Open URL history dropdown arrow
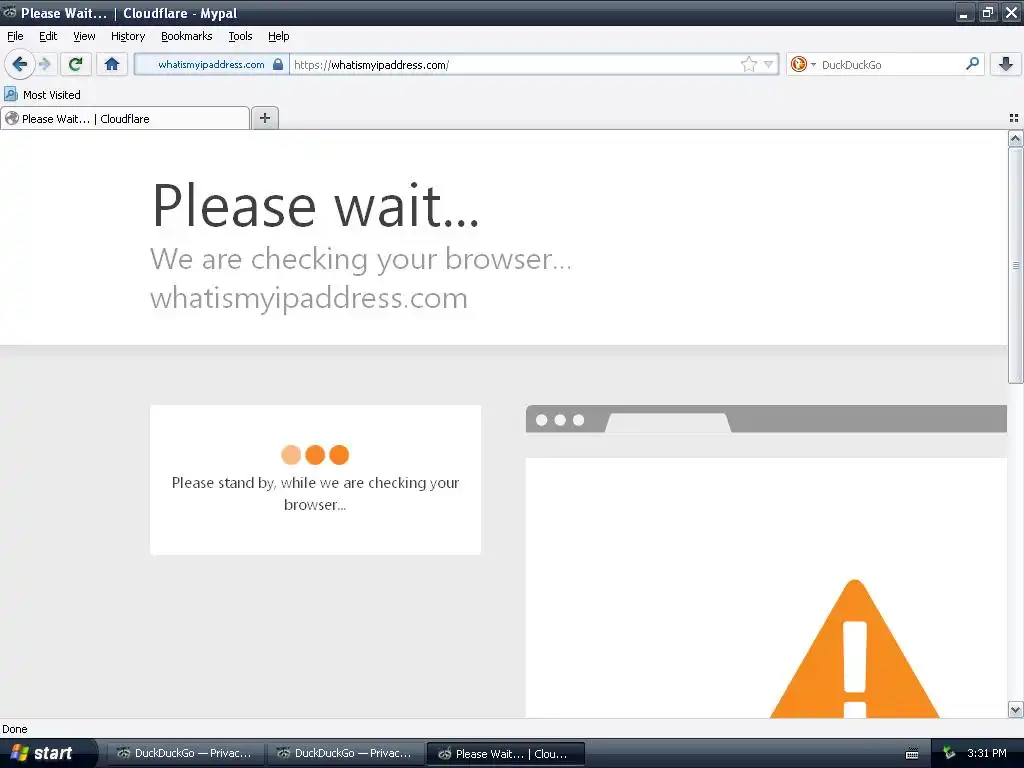This screenshot has height=768, width=1024. pyautogui.click(x=769, y=65)
